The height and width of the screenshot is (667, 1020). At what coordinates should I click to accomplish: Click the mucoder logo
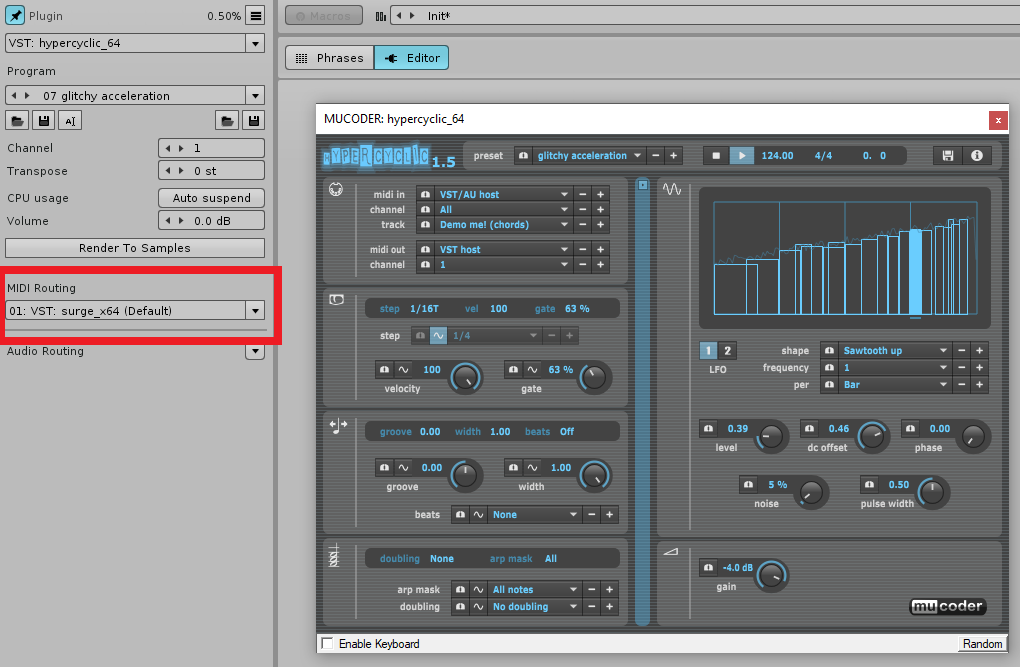click(x=947, y=606)
